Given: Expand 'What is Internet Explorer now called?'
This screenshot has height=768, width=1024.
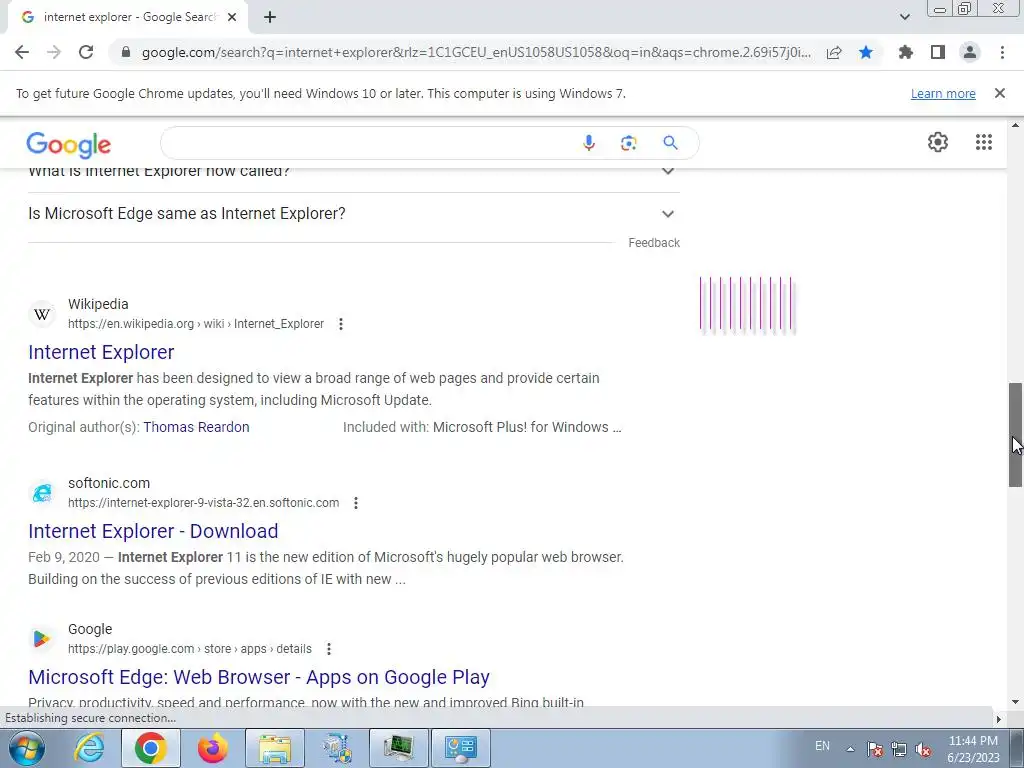Looking at the screenshot, I should (354, 172).
